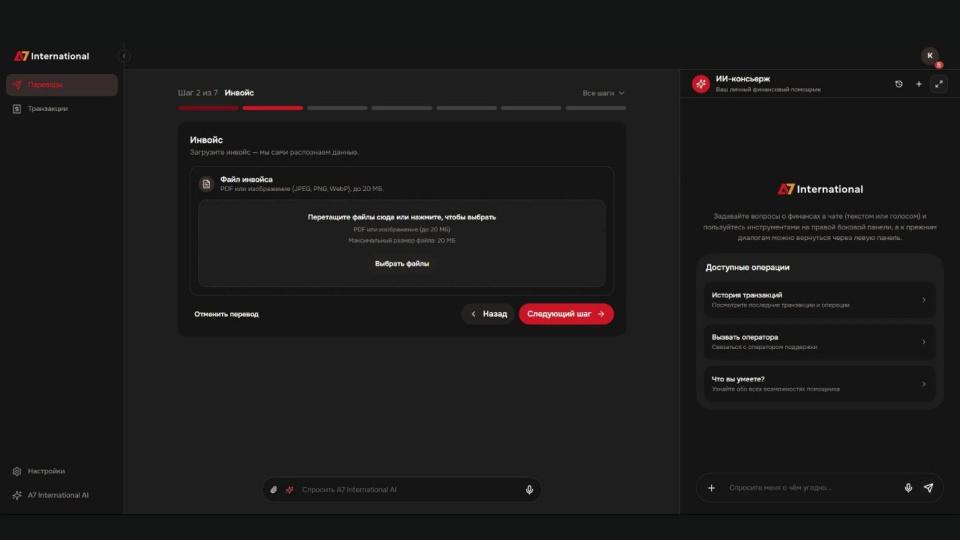This screenshot has width=960, height=540.
Task: Click the A7 International logo in sidebar
Action: click(52, 56)
